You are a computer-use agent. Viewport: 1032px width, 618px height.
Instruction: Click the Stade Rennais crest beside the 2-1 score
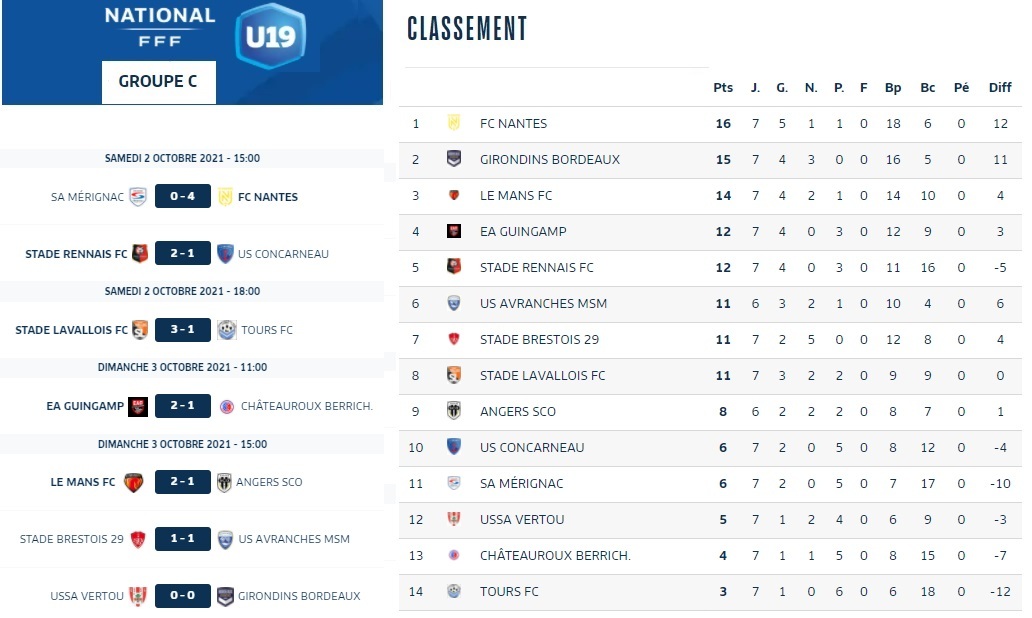[140, 254]
